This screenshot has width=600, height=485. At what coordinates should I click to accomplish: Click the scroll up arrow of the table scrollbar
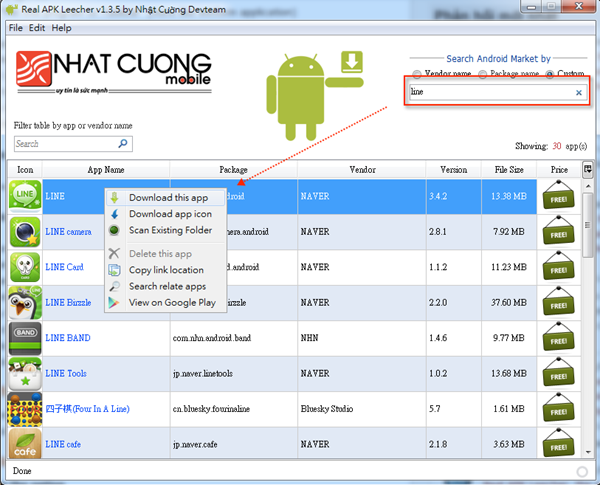pyautogui.click(x=588, y=186)
